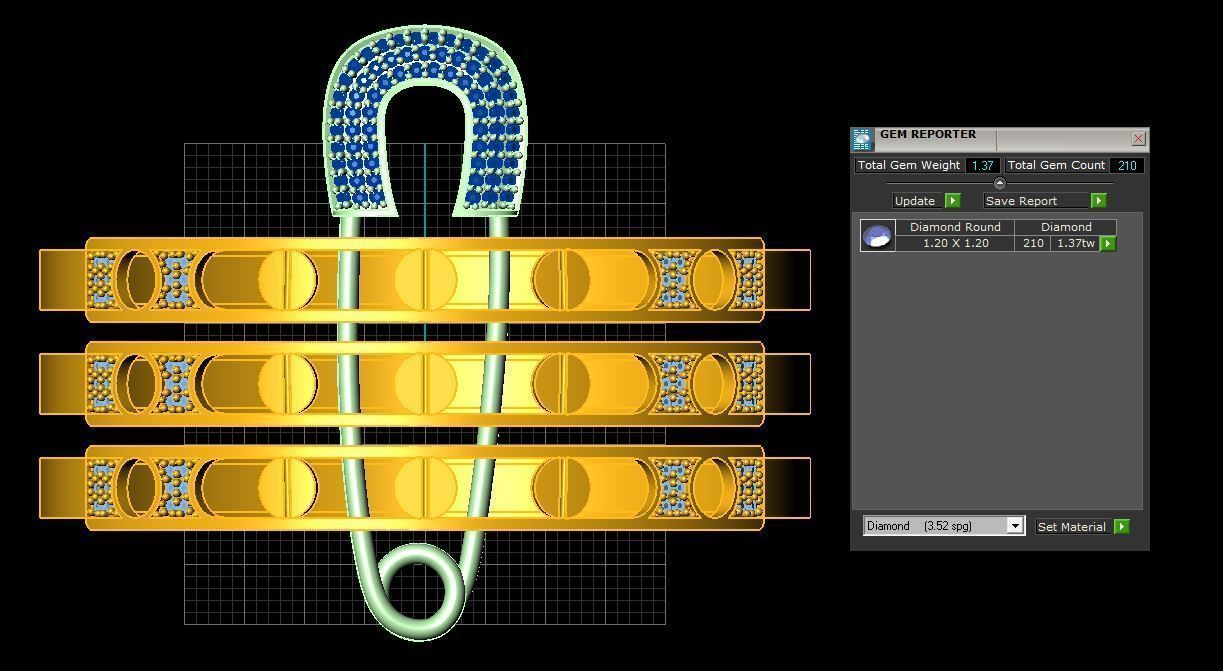Click the Set Material label
Screen dimensions: 1223x671
tap(1072, 526)
